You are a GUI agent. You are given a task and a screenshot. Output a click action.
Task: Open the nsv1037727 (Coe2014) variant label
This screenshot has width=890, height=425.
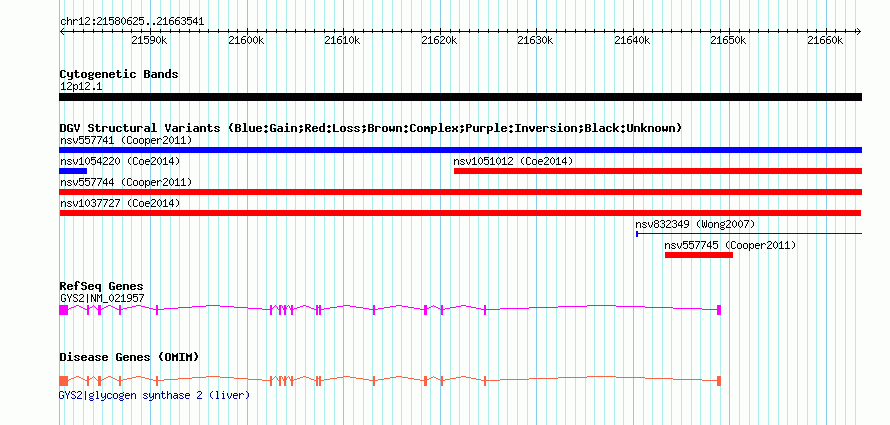[120, 203]
